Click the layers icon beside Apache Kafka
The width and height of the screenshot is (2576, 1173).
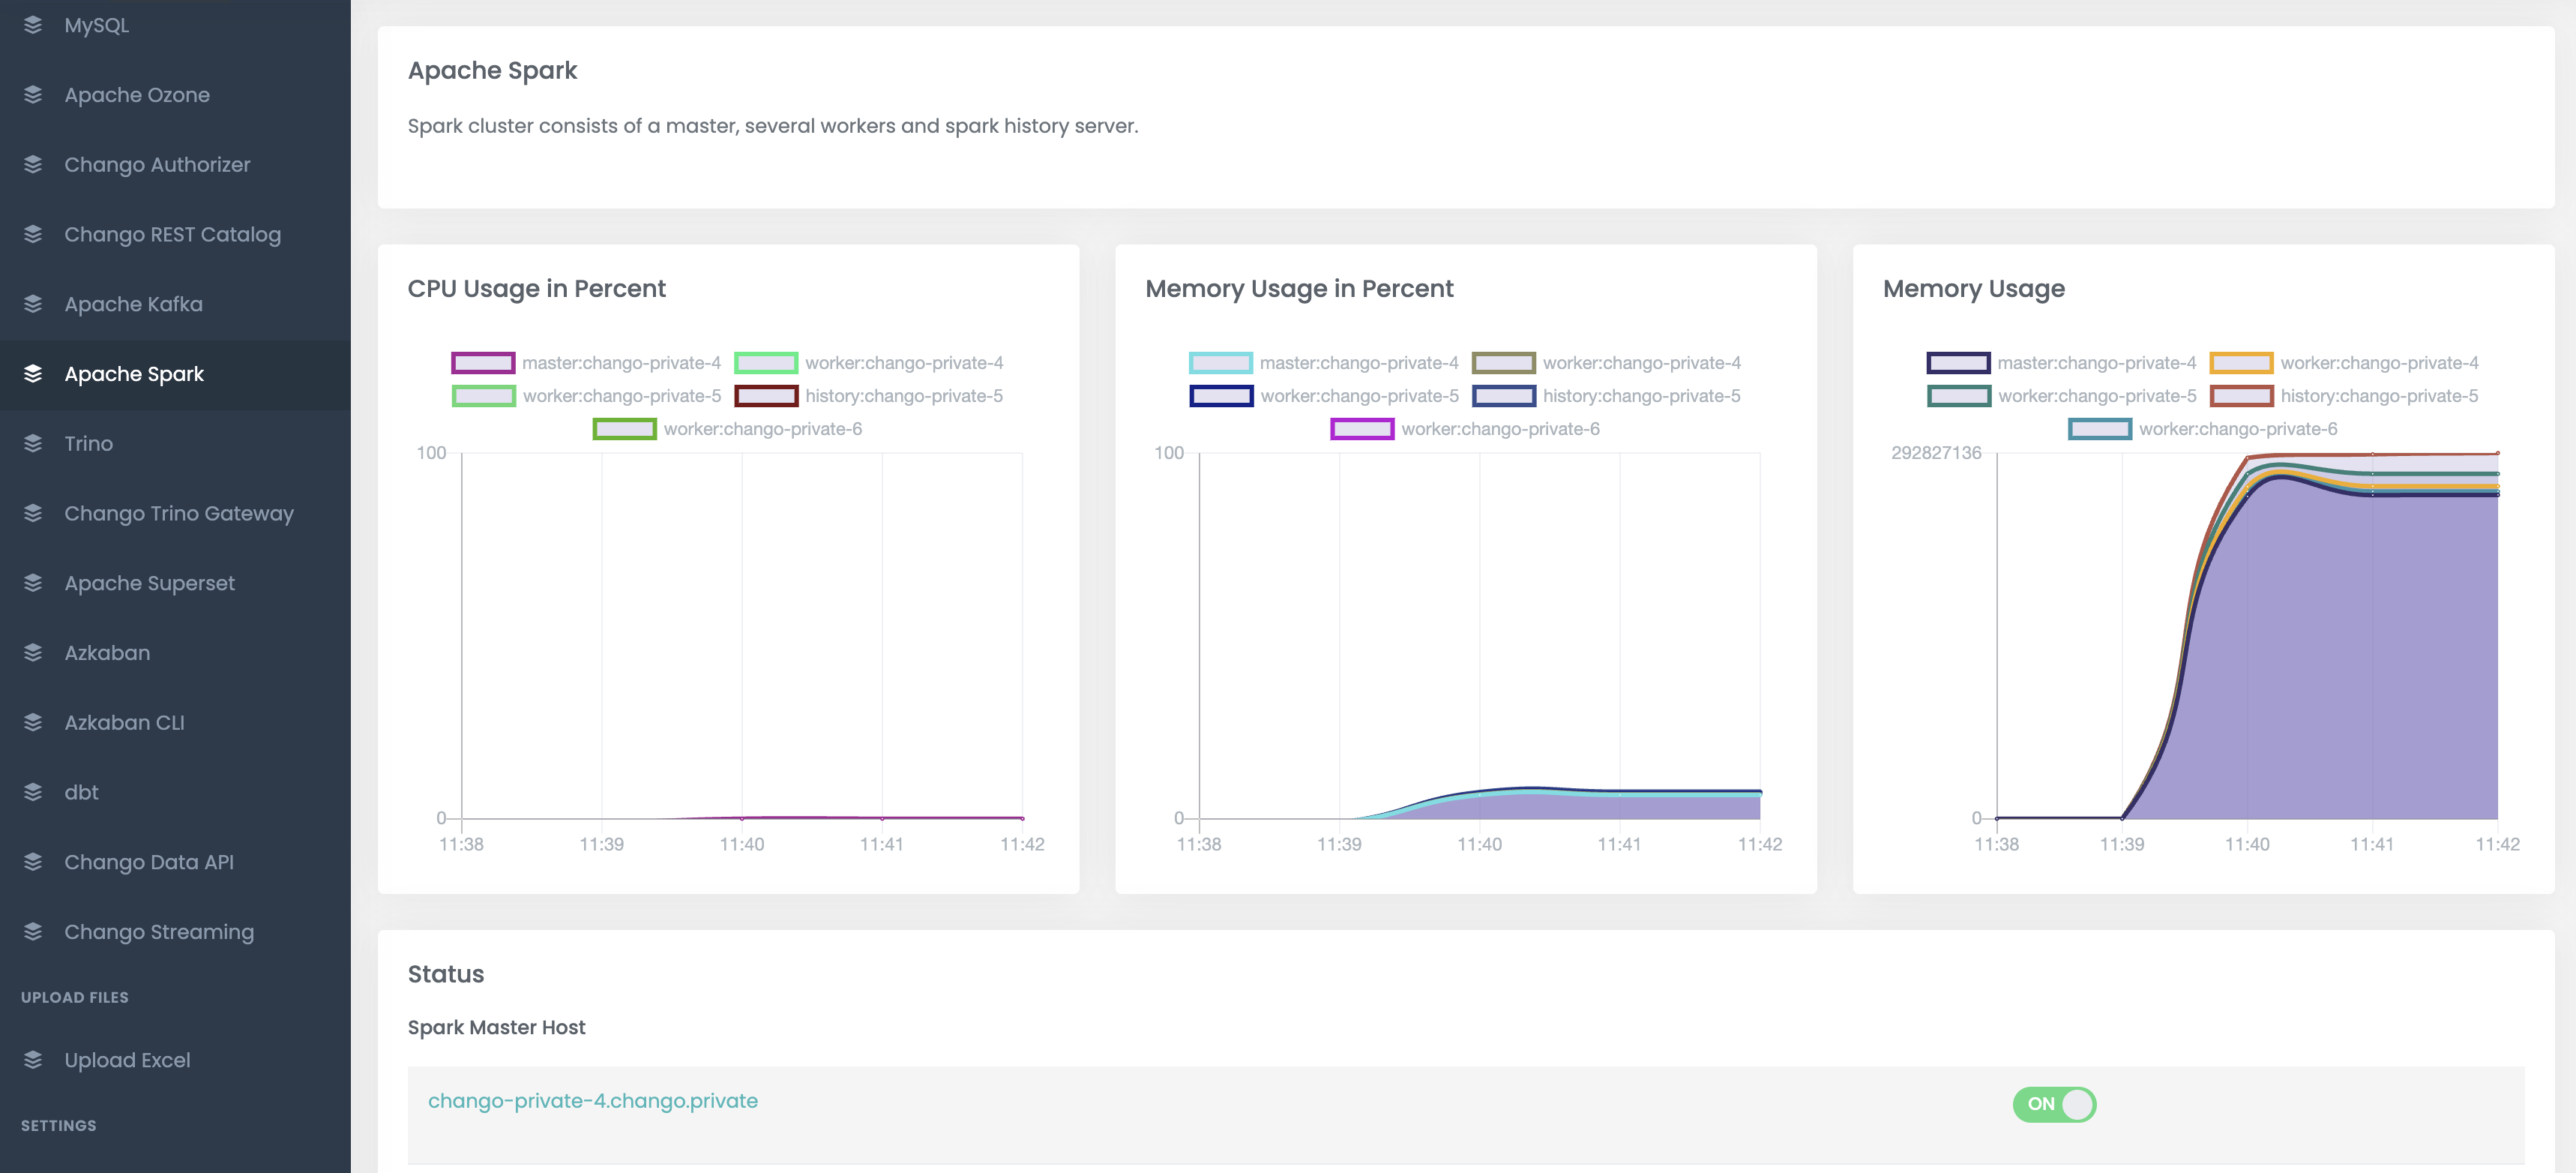[x=33, y=304]
